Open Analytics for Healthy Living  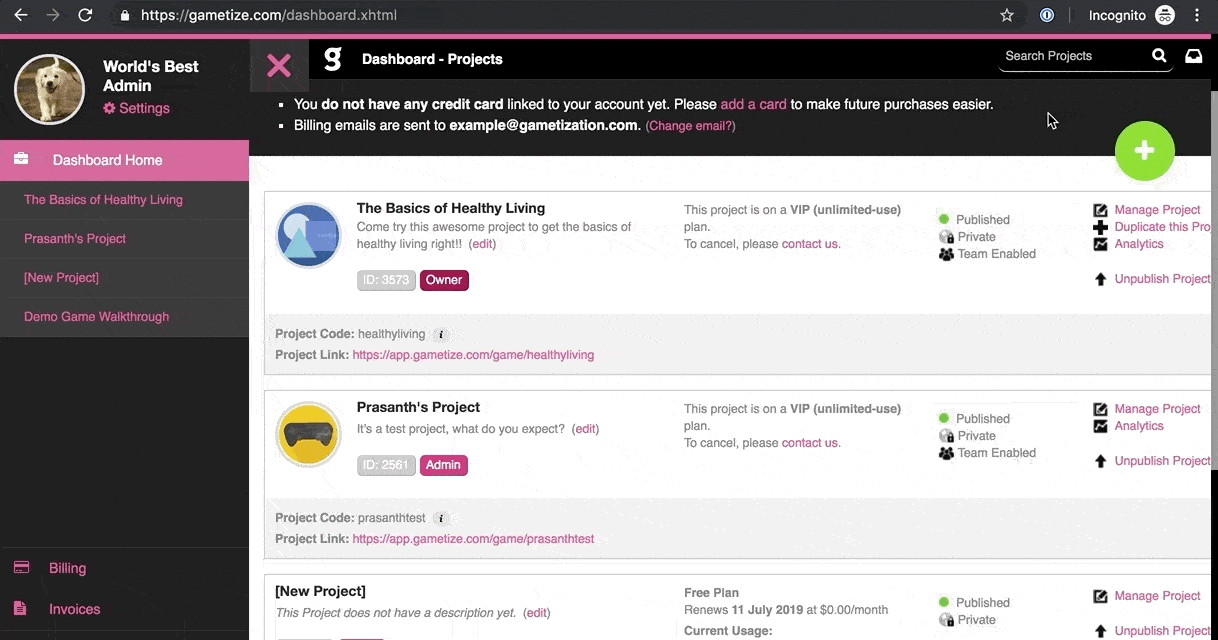pos(1139,244)
